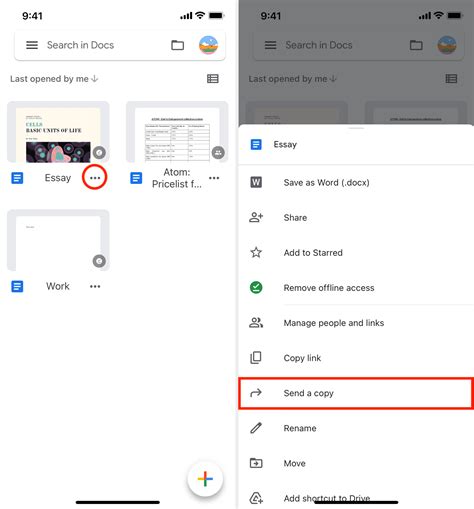Viewport: 474px width, 509px height.
Task: Choose Send a copy
Action: coord(356,393)
